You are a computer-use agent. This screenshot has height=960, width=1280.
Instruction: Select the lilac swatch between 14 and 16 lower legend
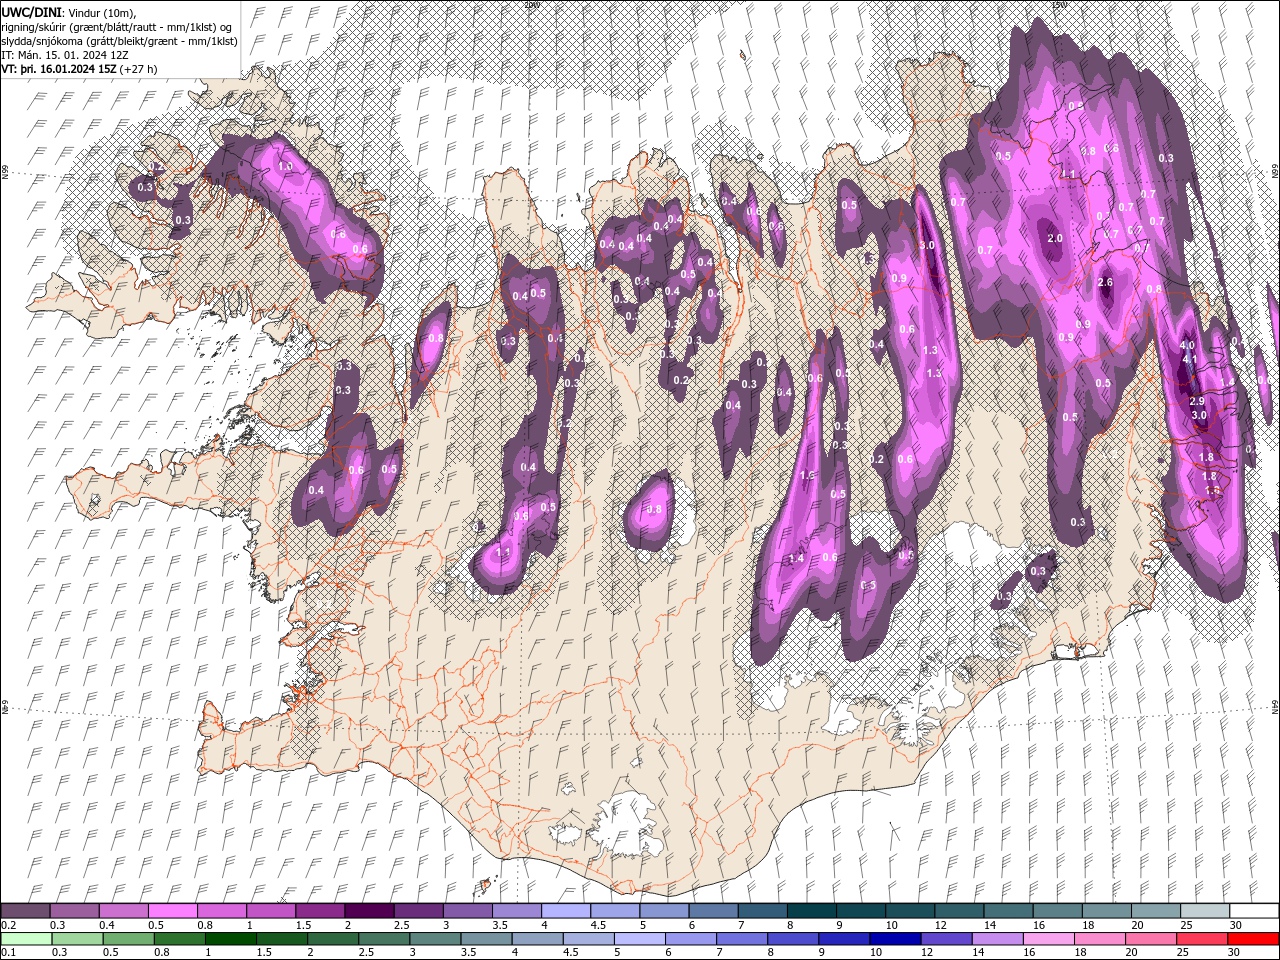[996, 939]
